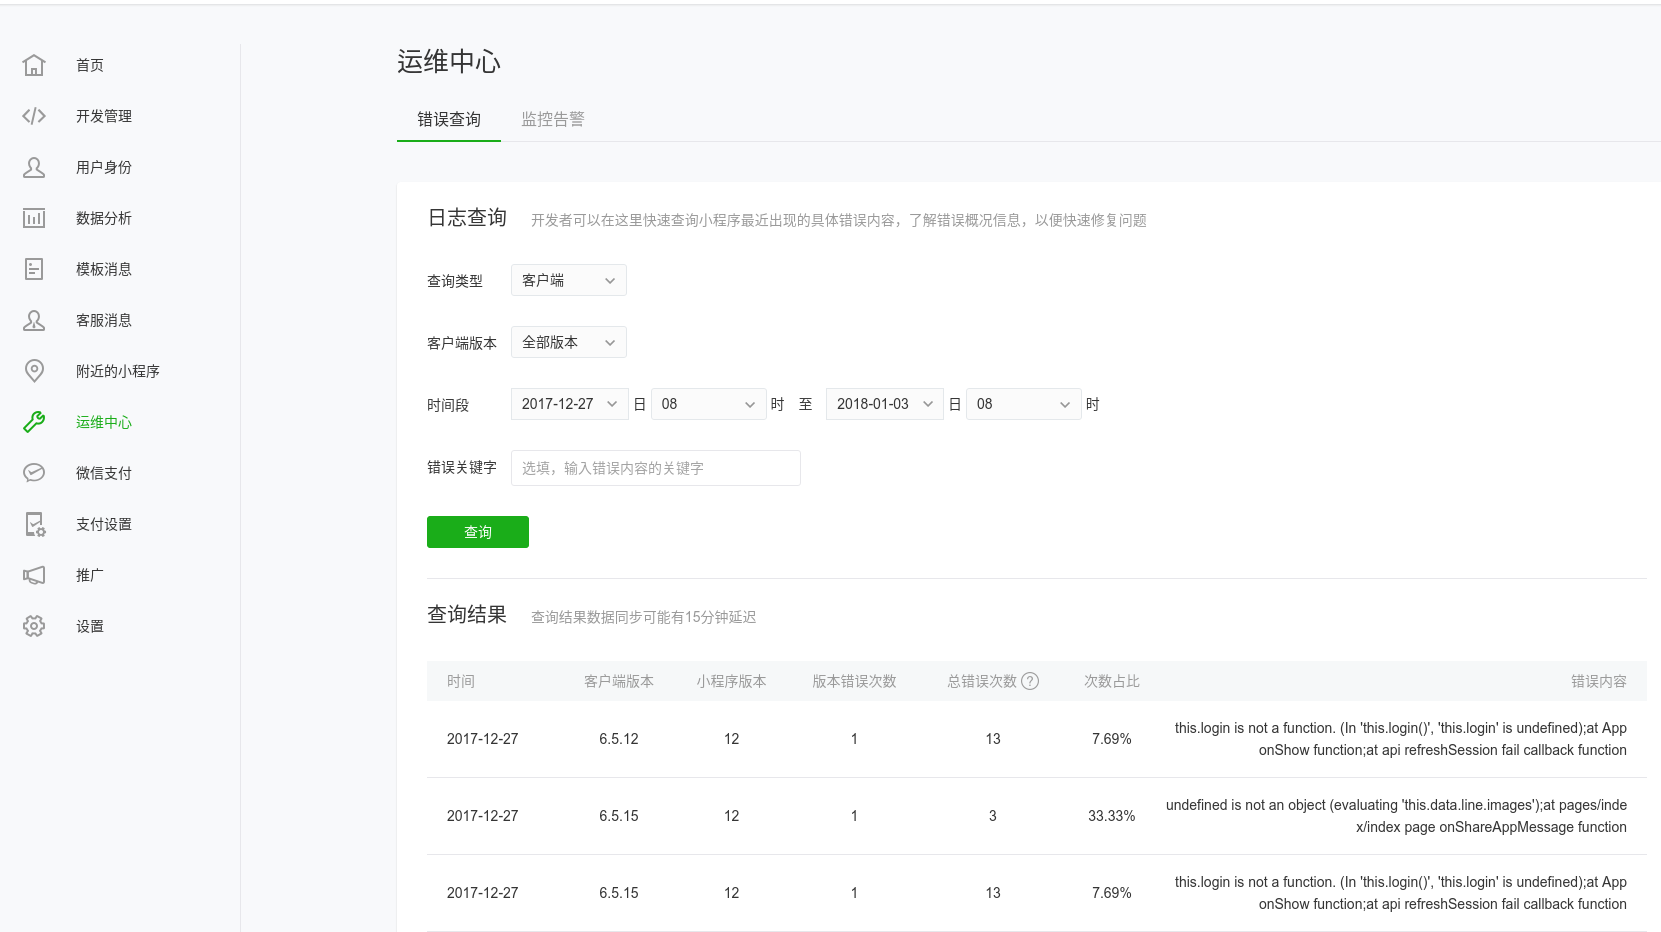The image size is (1661, 932).
Task: Open 推广 in the sidebar
Action: [90, 575]
